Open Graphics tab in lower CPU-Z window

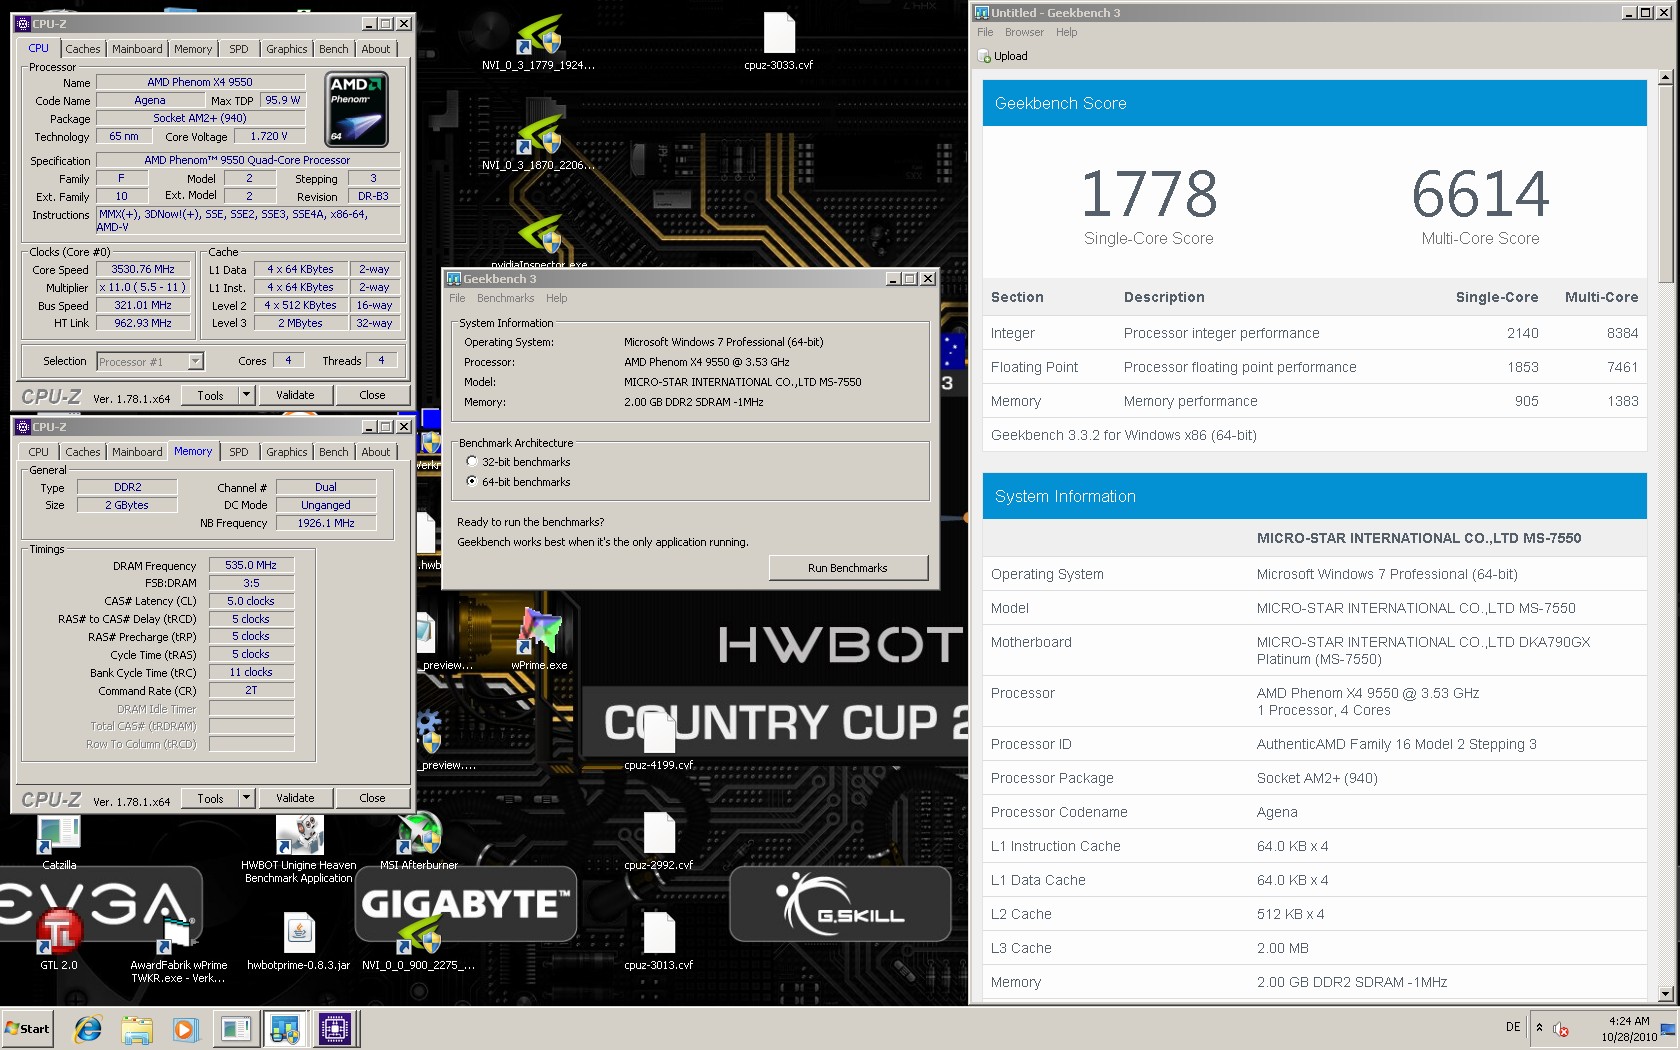[x=287, y=452]
